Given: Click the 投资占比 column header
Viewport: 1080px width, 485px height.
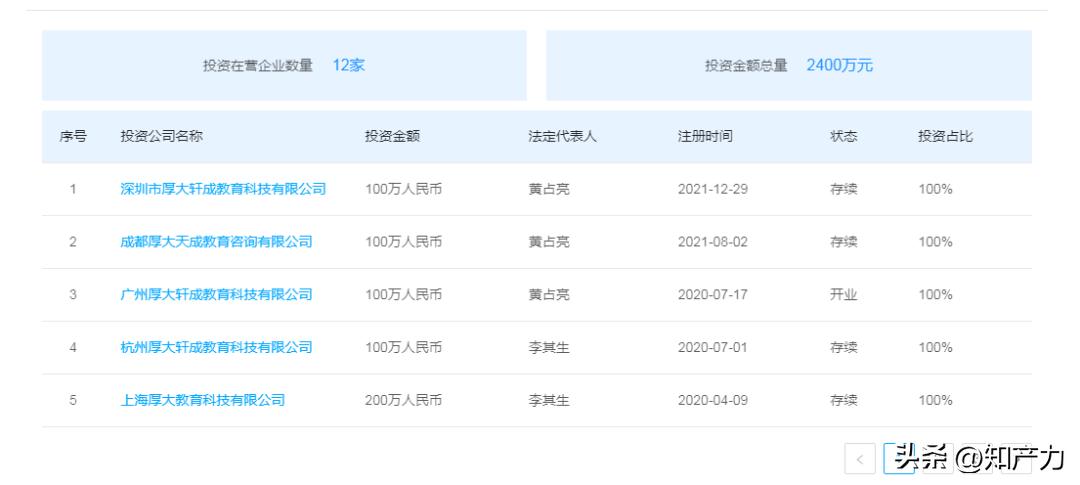Looking at the screenshot, I should pos(946,136).
